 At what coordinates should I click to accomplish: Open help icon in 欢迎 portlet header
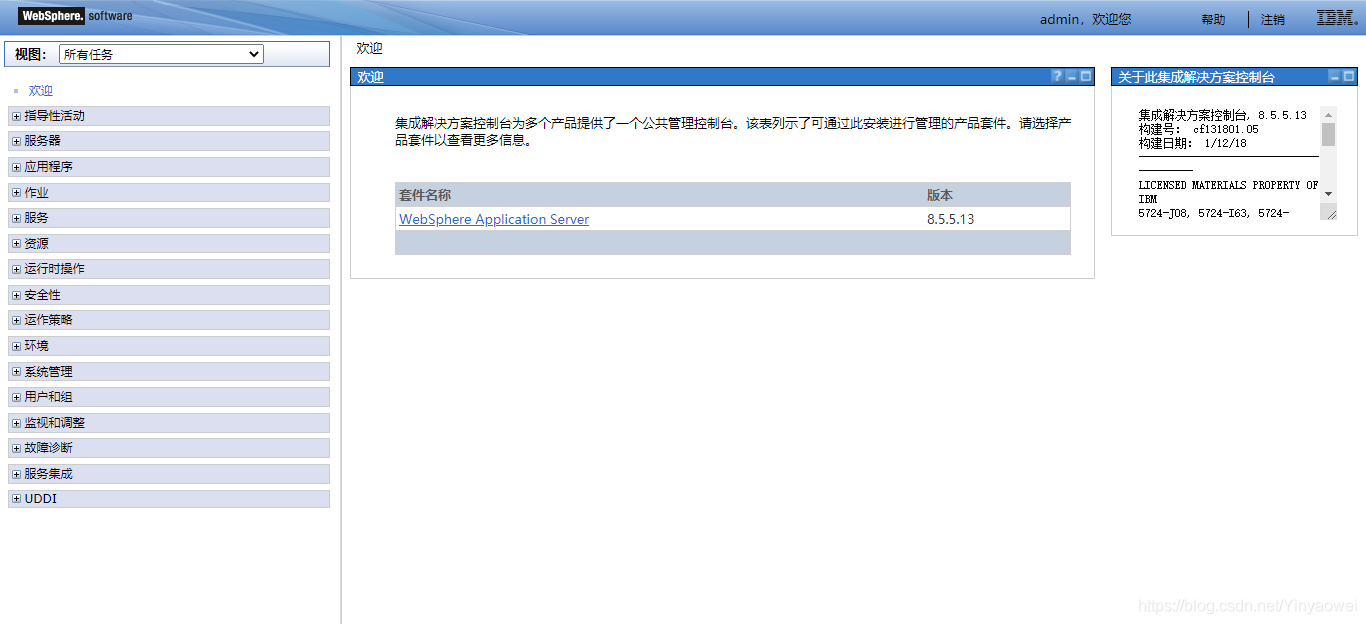click(1057, 77)
